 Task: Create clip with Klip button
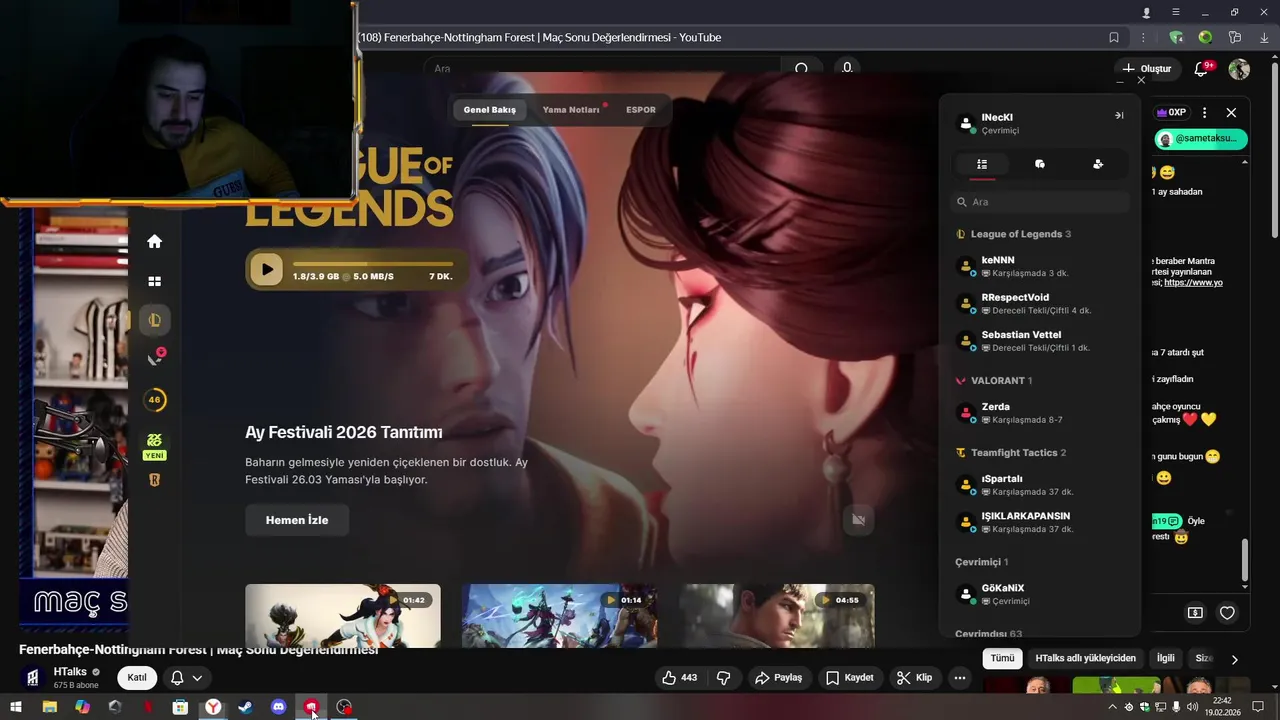[x=914, y=678]
